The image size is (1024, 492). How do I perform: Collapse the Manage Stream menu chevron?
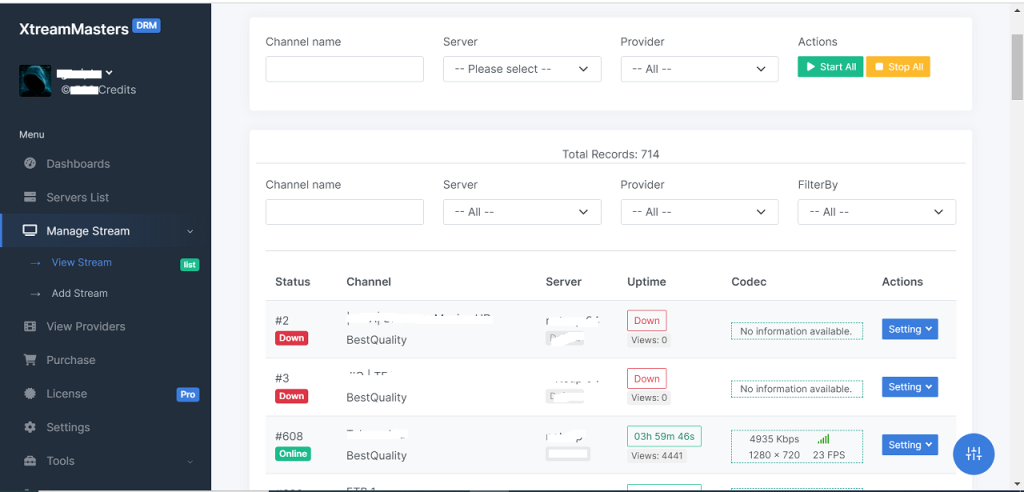click(x=190, y=232)
